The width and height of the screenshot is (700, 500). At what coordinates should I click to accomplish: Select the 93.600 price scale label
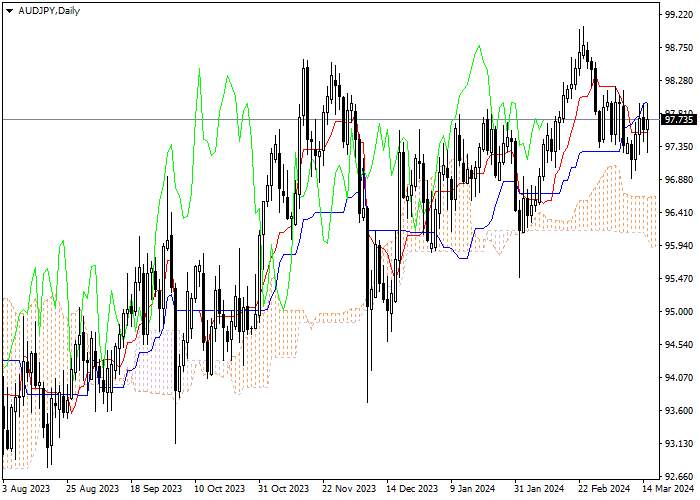679,411
